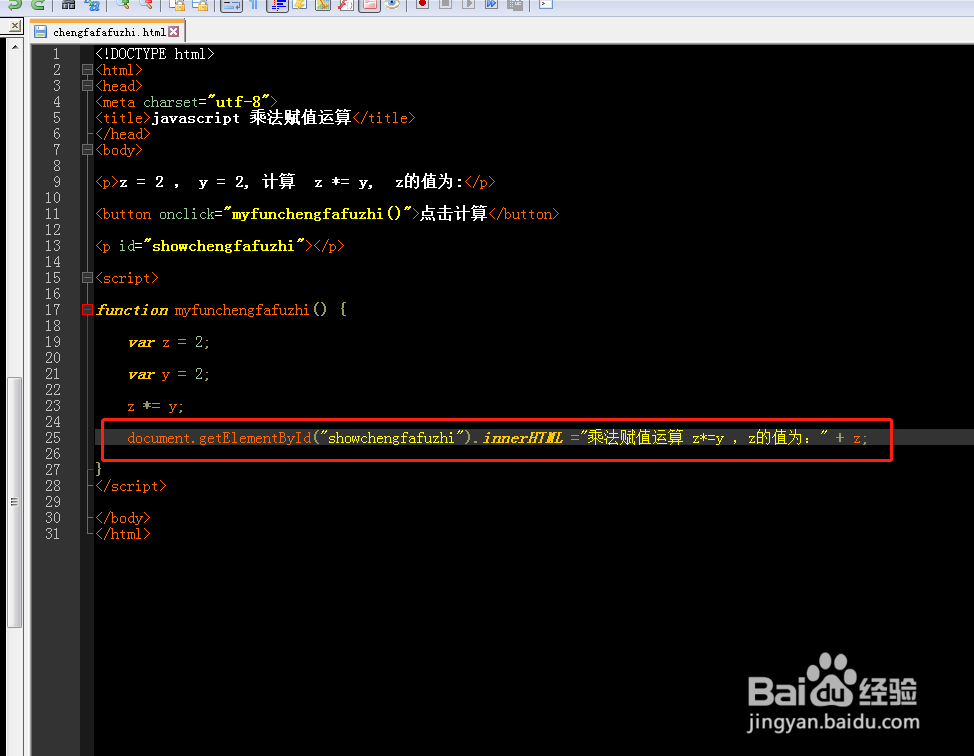Screen dimensions: 974x756
Task: Collapse the script tag fold on line 15
Action: point(87,278)
